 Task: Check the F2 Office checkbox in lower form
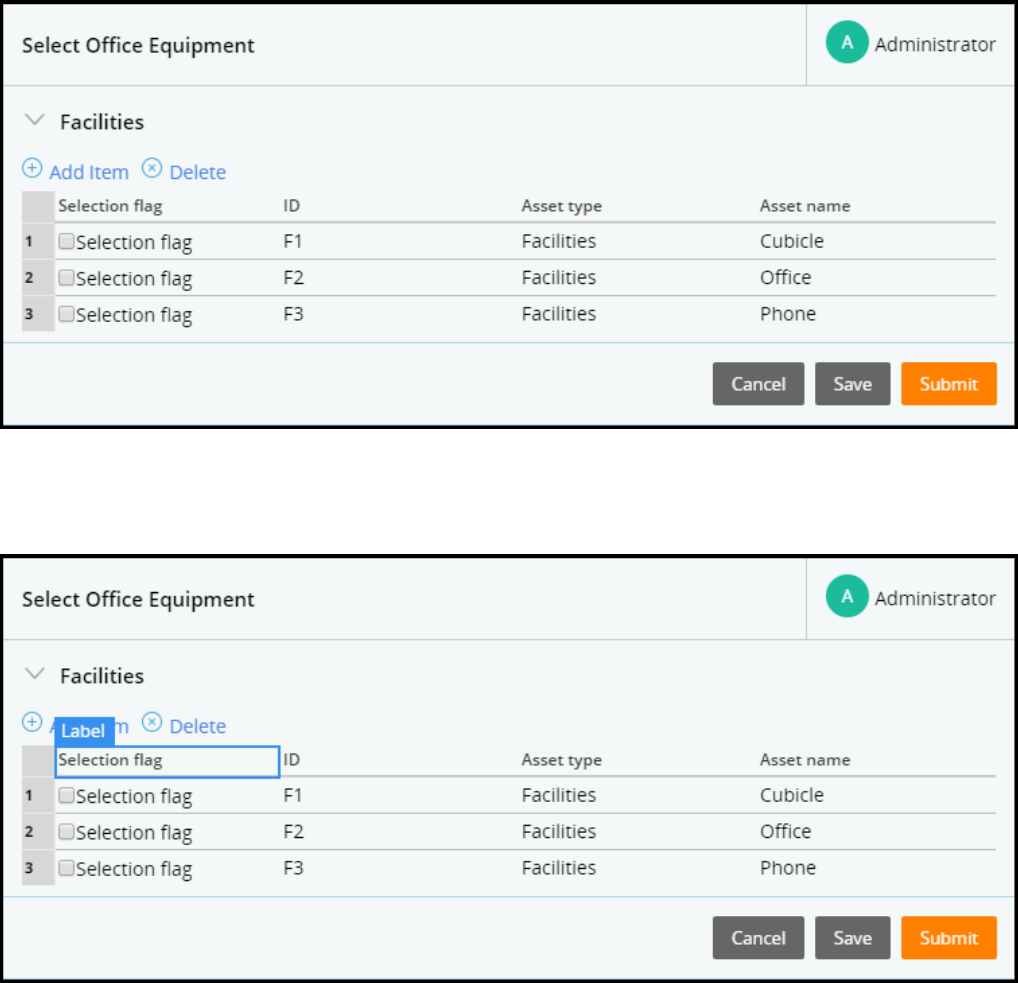[x=66, y=831]
